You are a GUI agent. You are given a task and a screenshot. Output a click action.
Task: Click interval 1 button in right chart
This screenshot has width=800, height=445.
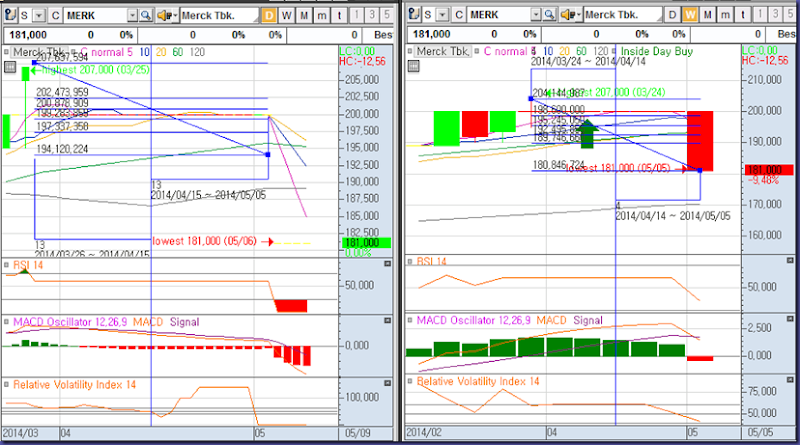(761, 15)
